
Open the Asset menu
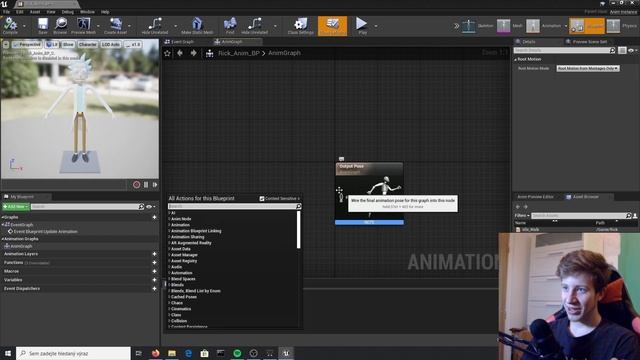point(35,12)
